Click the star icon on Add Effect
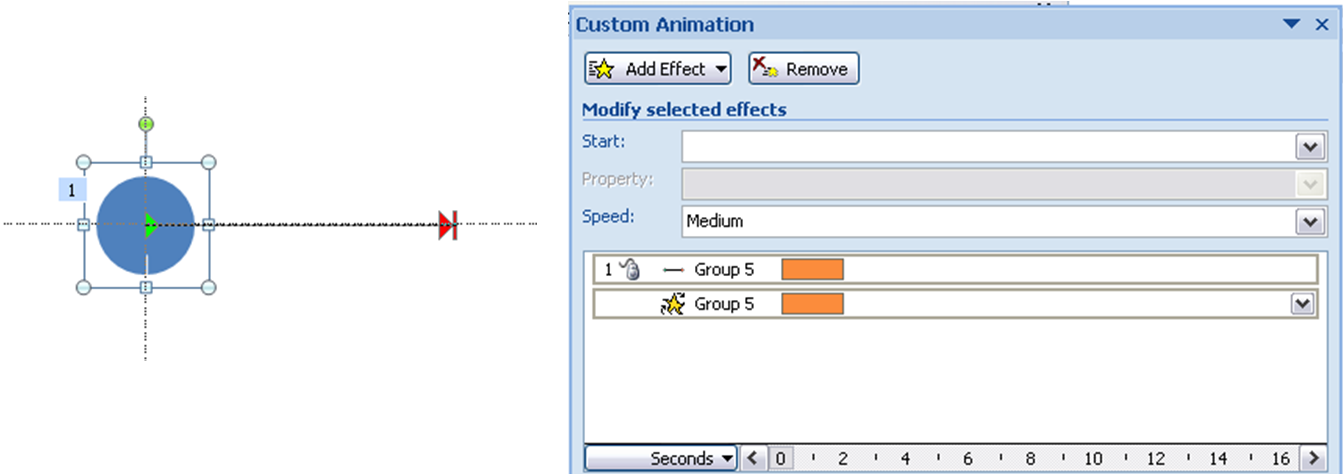The height and width of the screenshot is (475, 1344). (601, 69)
